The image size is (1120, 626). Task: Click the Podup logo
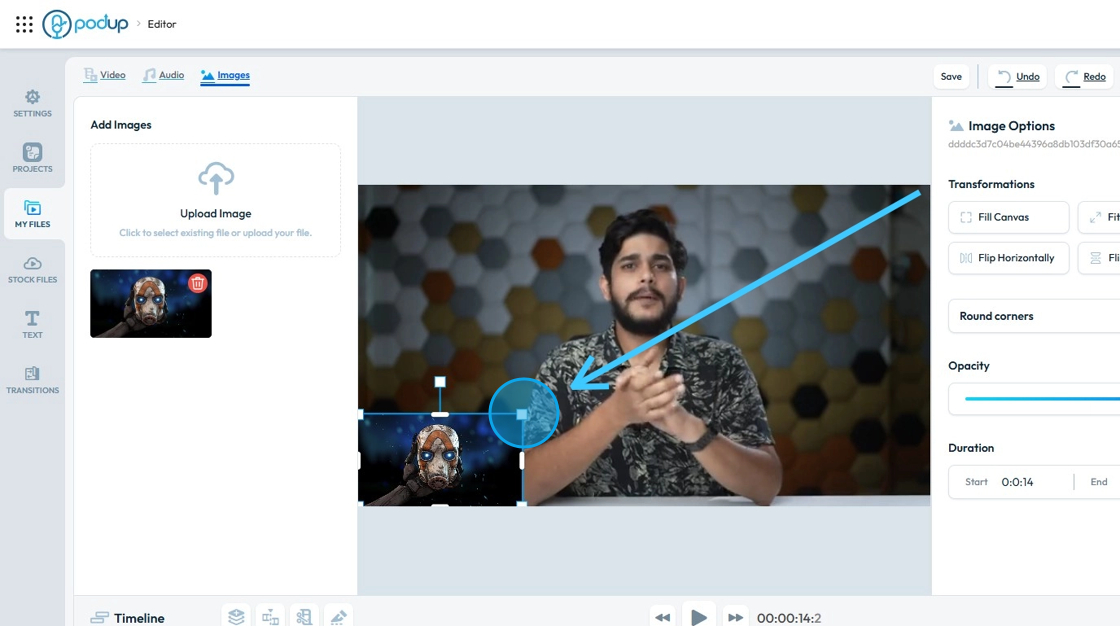click(85, 24)
